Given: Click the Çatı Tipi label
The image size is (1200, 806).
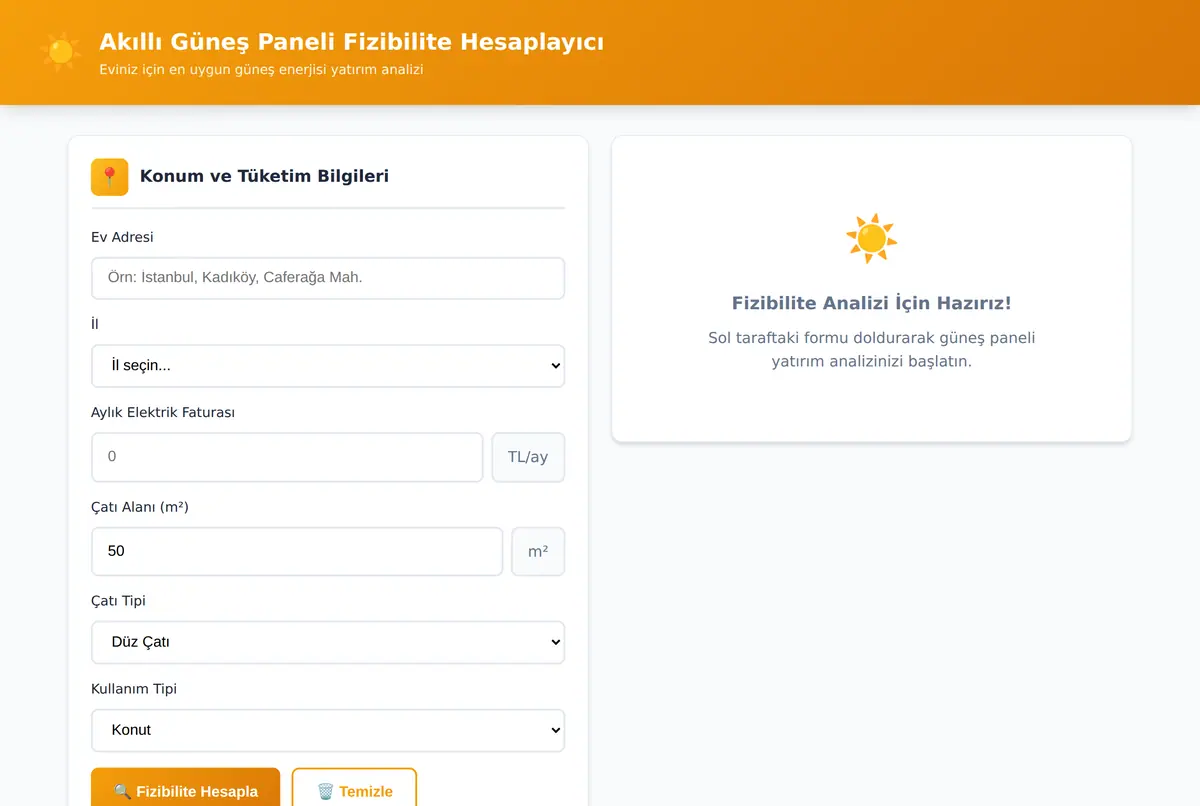Looking at the screenshot, I should coord(118,601).
